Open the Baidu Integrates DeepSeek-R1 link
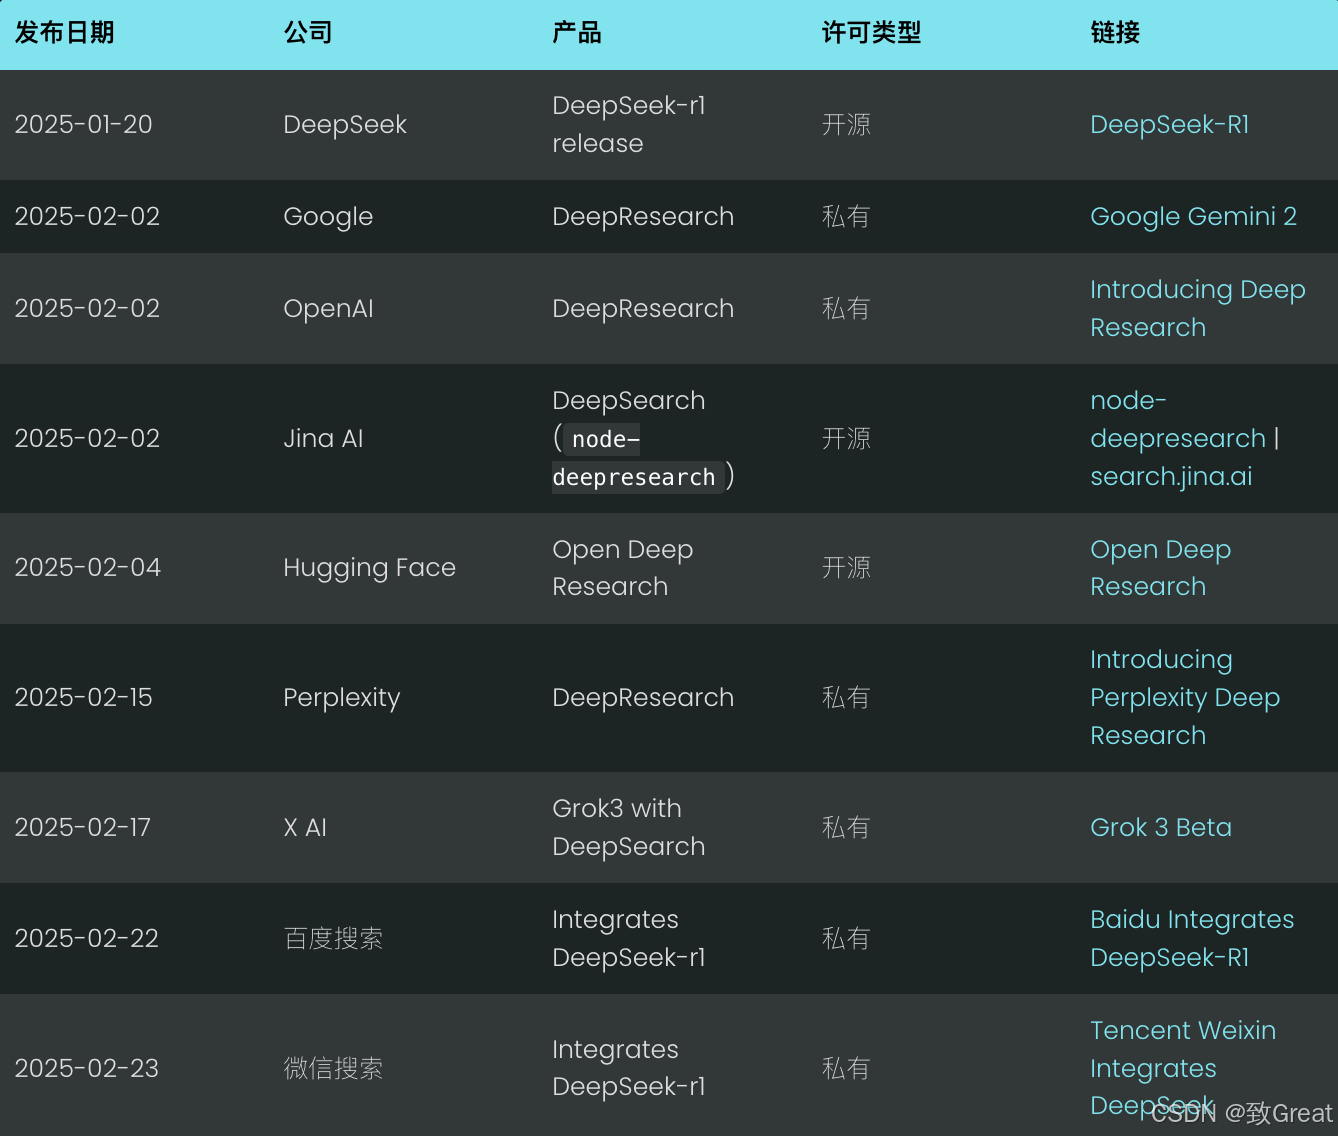The height and width of the screenshot is (1136, 1338). pos(1192,938)
